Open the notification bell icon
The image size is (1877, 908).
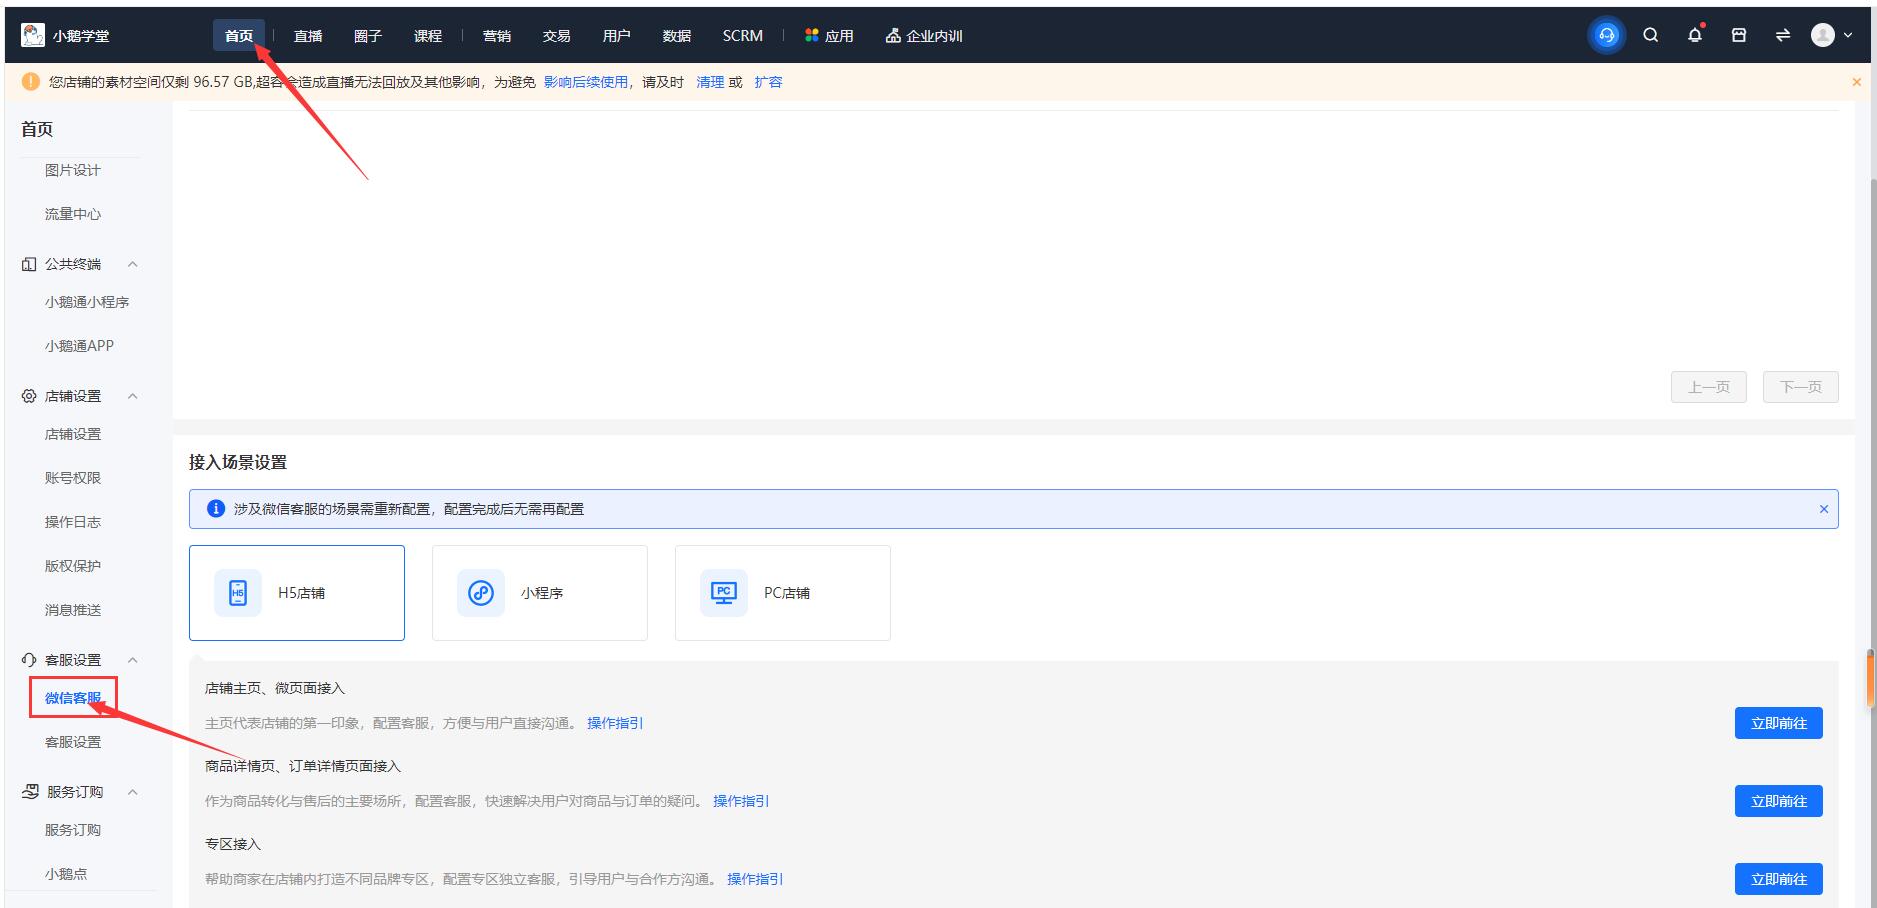(1694, 36)
